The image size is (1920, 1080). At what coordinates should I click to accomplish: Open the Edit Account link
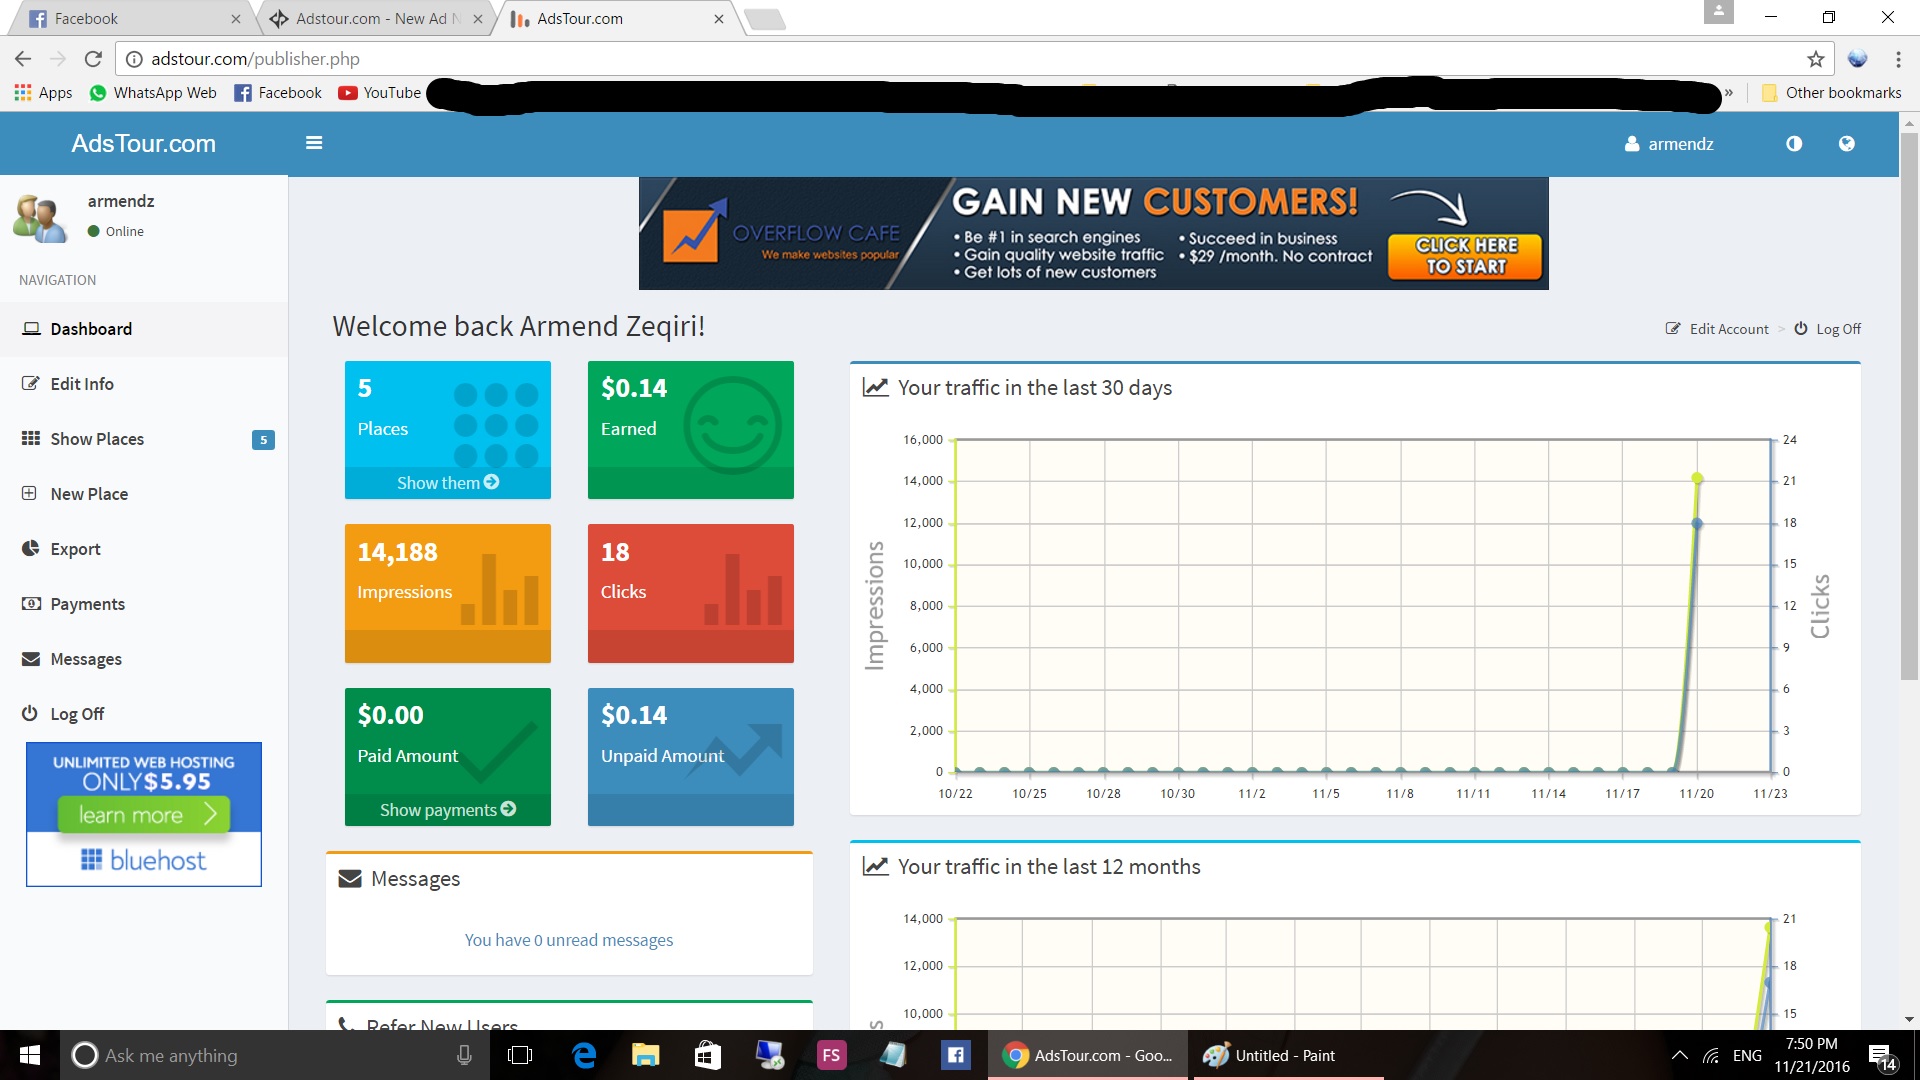1727,329
